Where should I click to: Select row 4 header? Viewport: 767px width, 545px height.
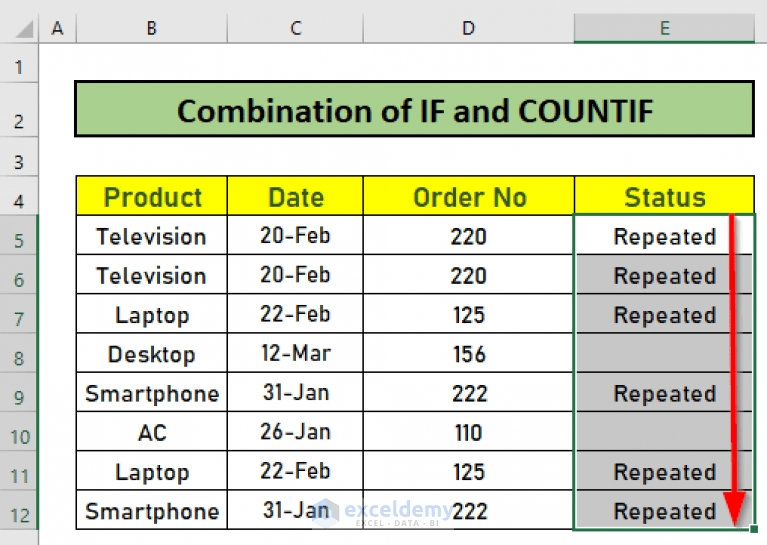(19, 196)
